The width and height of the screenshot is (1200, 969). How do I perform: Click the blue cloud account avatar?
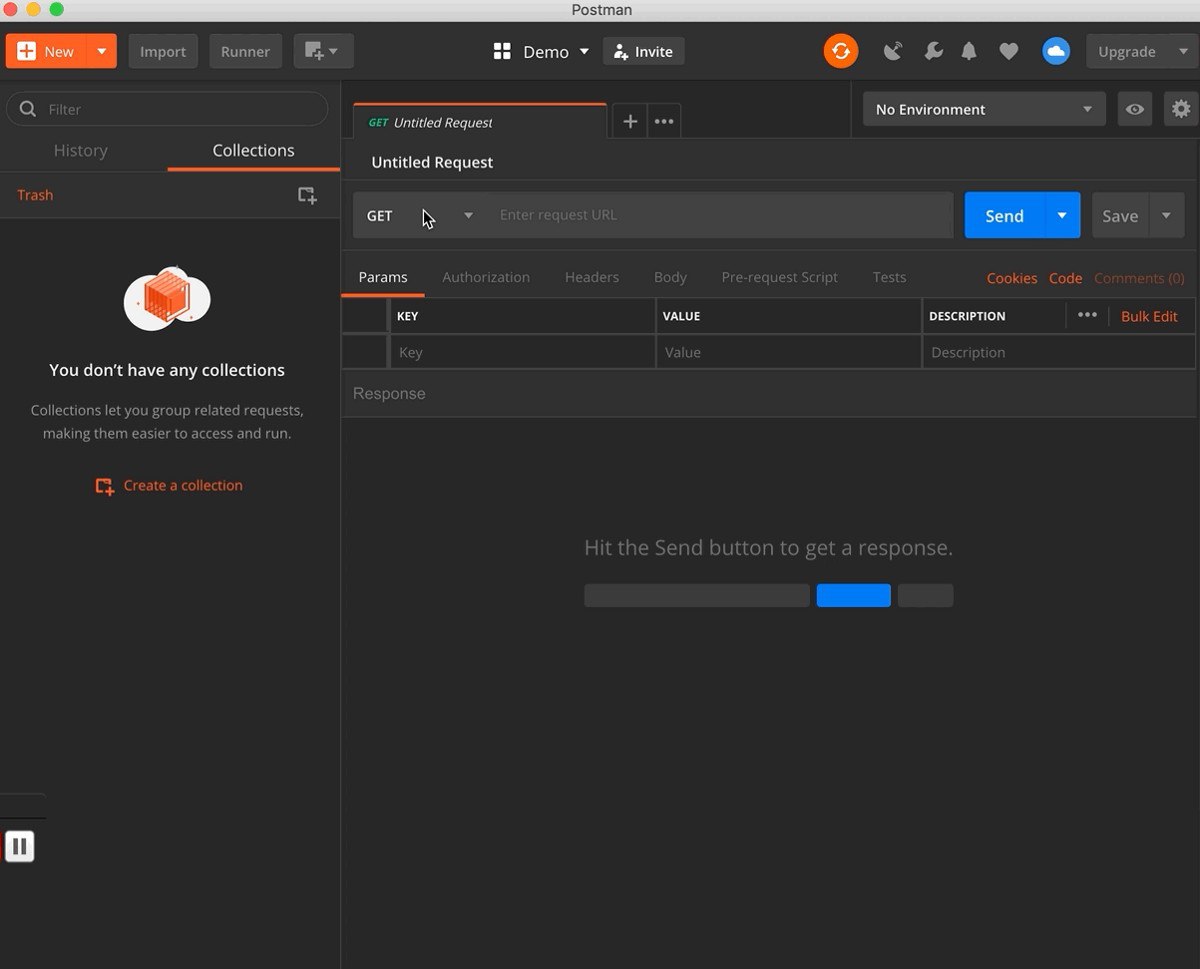tap(1056, 51)
